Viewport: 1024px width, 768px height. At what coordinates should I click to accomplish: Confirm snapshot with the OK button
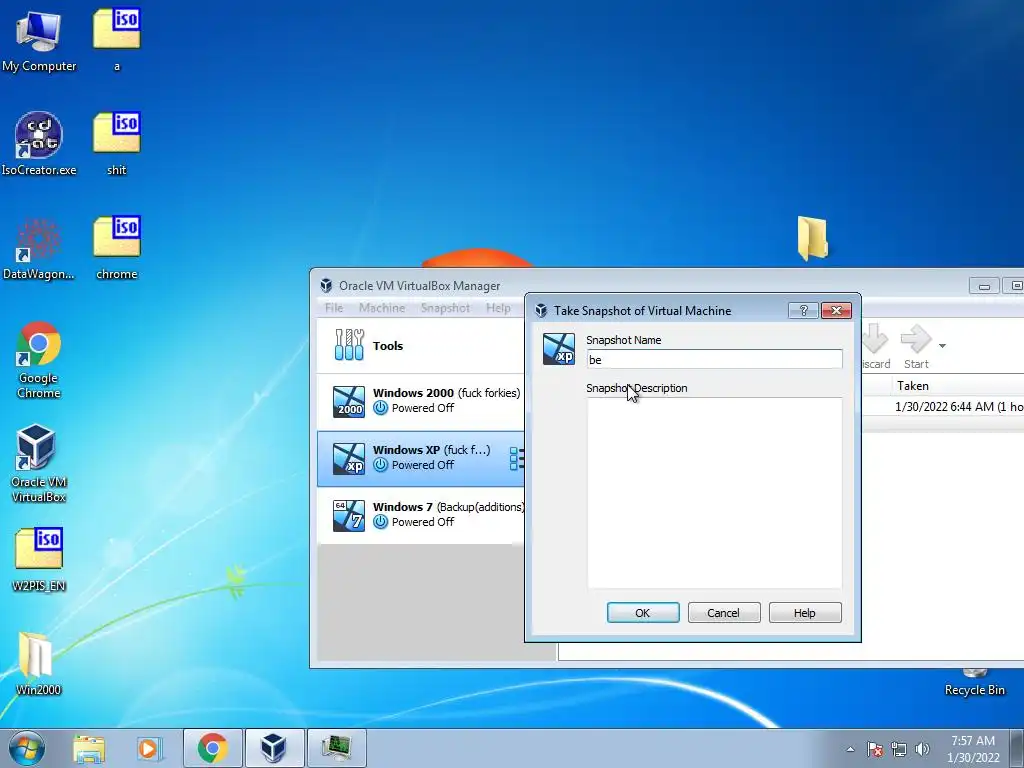643,613
